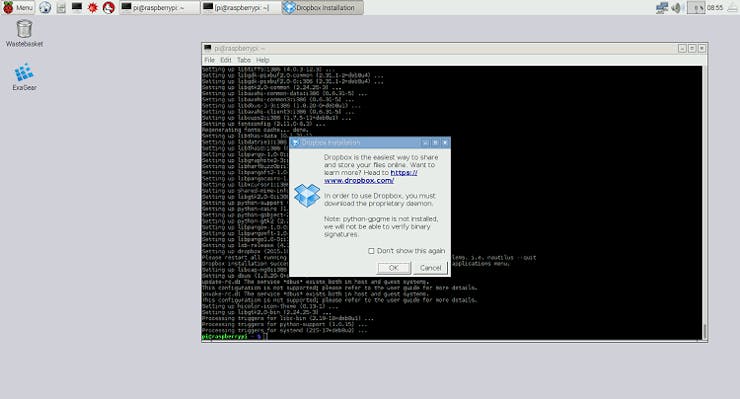Open the File menu in terminal
Image resolution: width=740 pixels, height=399 pixels.
pyautogui.click(x=209, y=60)
